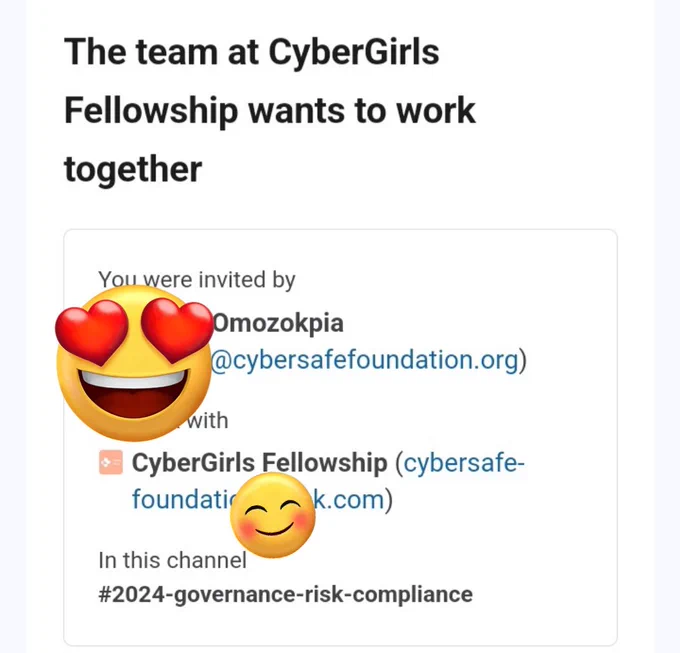The width and height of the screenshot is (680, 653).
Task: Open the cybersafe- workspace URL link
Action: coord(464,463)
